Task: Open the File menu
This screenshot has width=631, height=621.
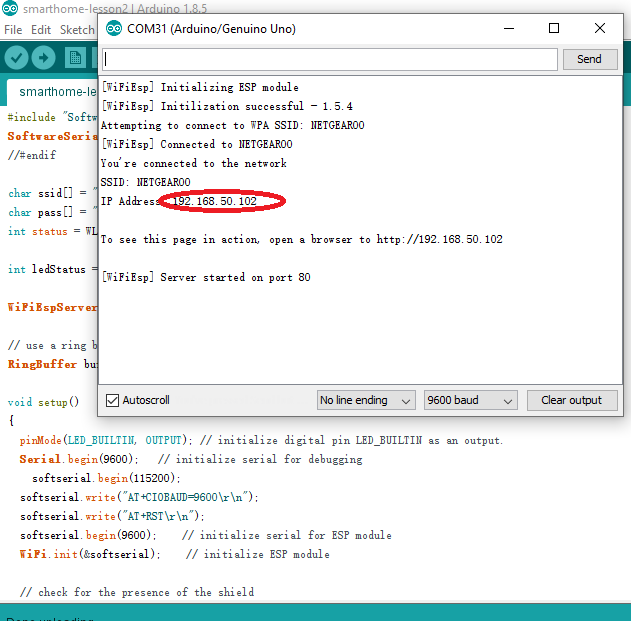Action: tap(13, 30)
